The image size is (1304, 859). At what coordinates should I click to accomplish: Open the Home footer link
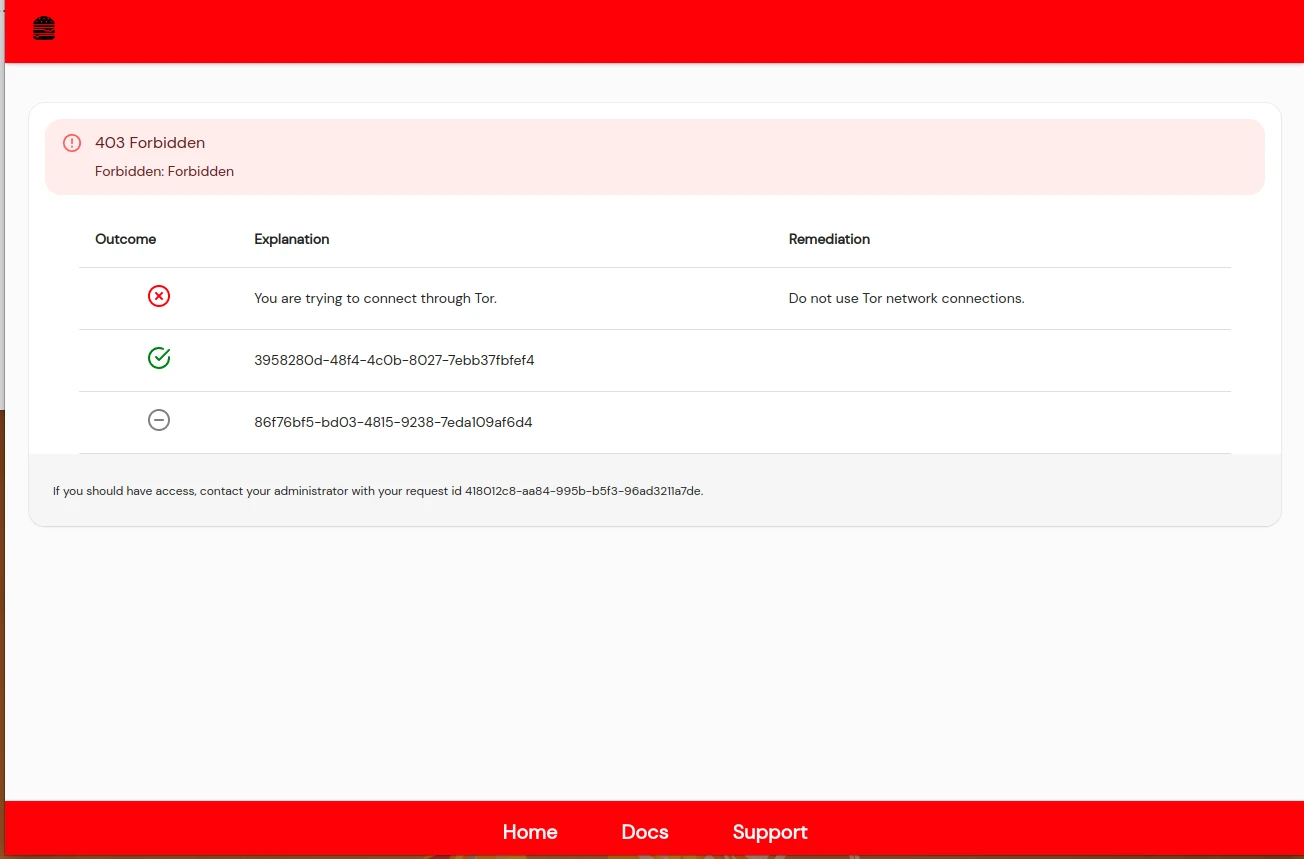tap(530, 832)
